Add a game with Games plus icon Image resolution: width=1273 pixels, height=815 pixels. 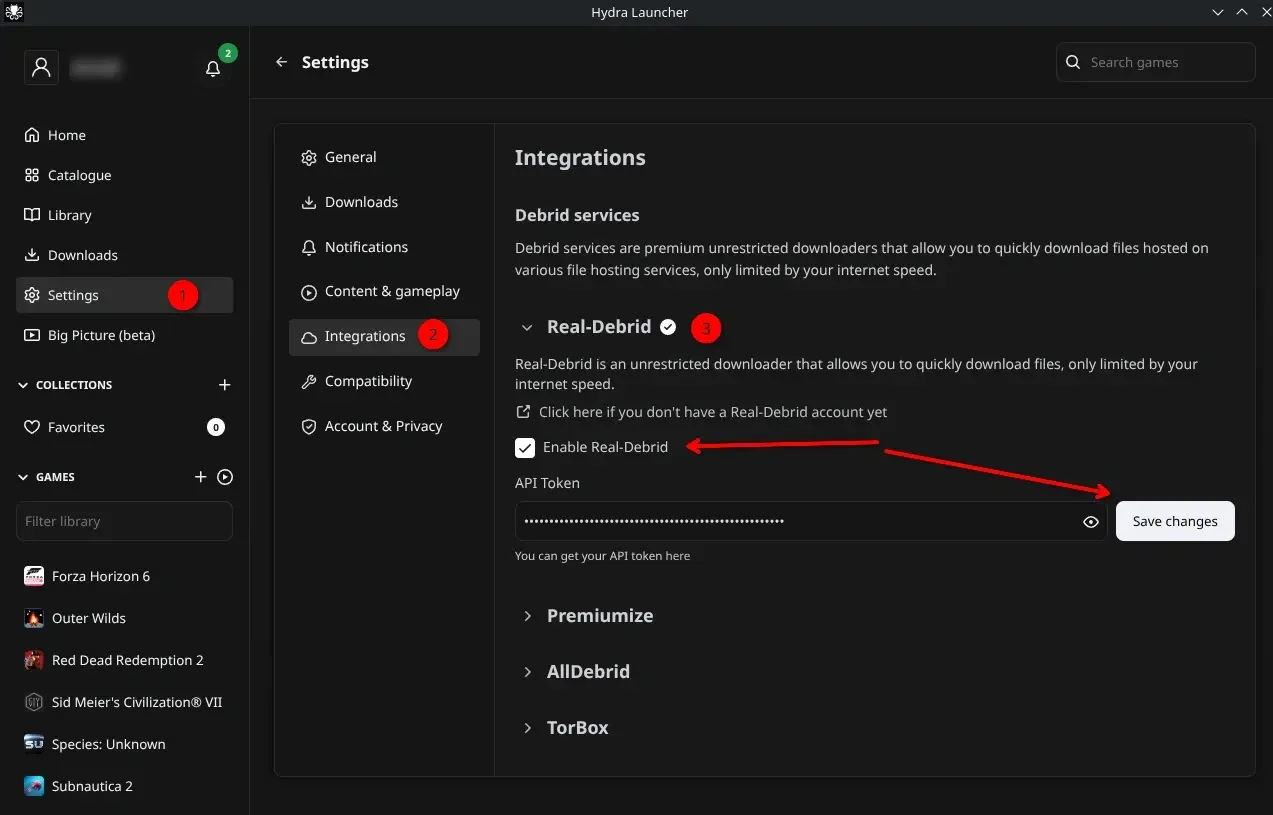pyautogui.click(x=200, y=477)
